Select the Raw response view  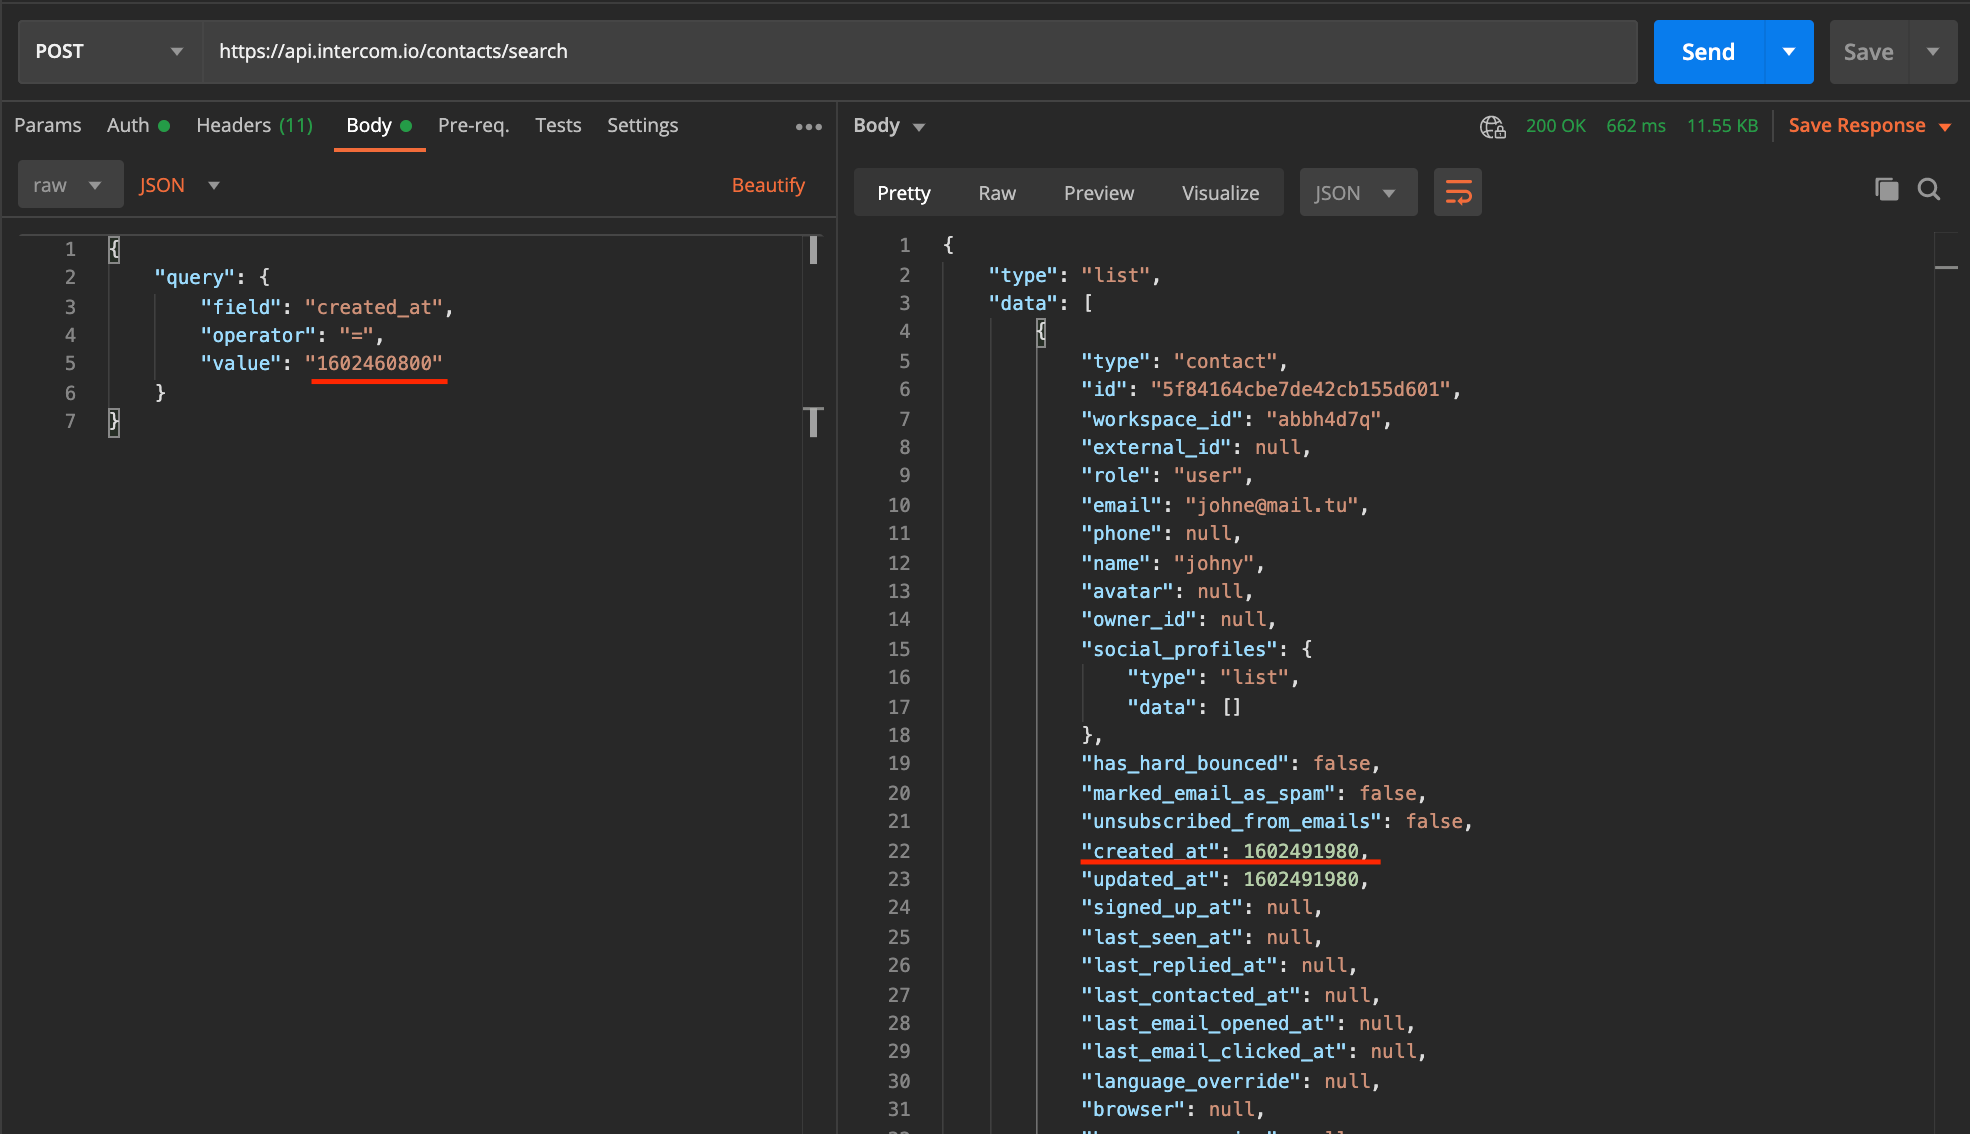(x=997, y=193)
